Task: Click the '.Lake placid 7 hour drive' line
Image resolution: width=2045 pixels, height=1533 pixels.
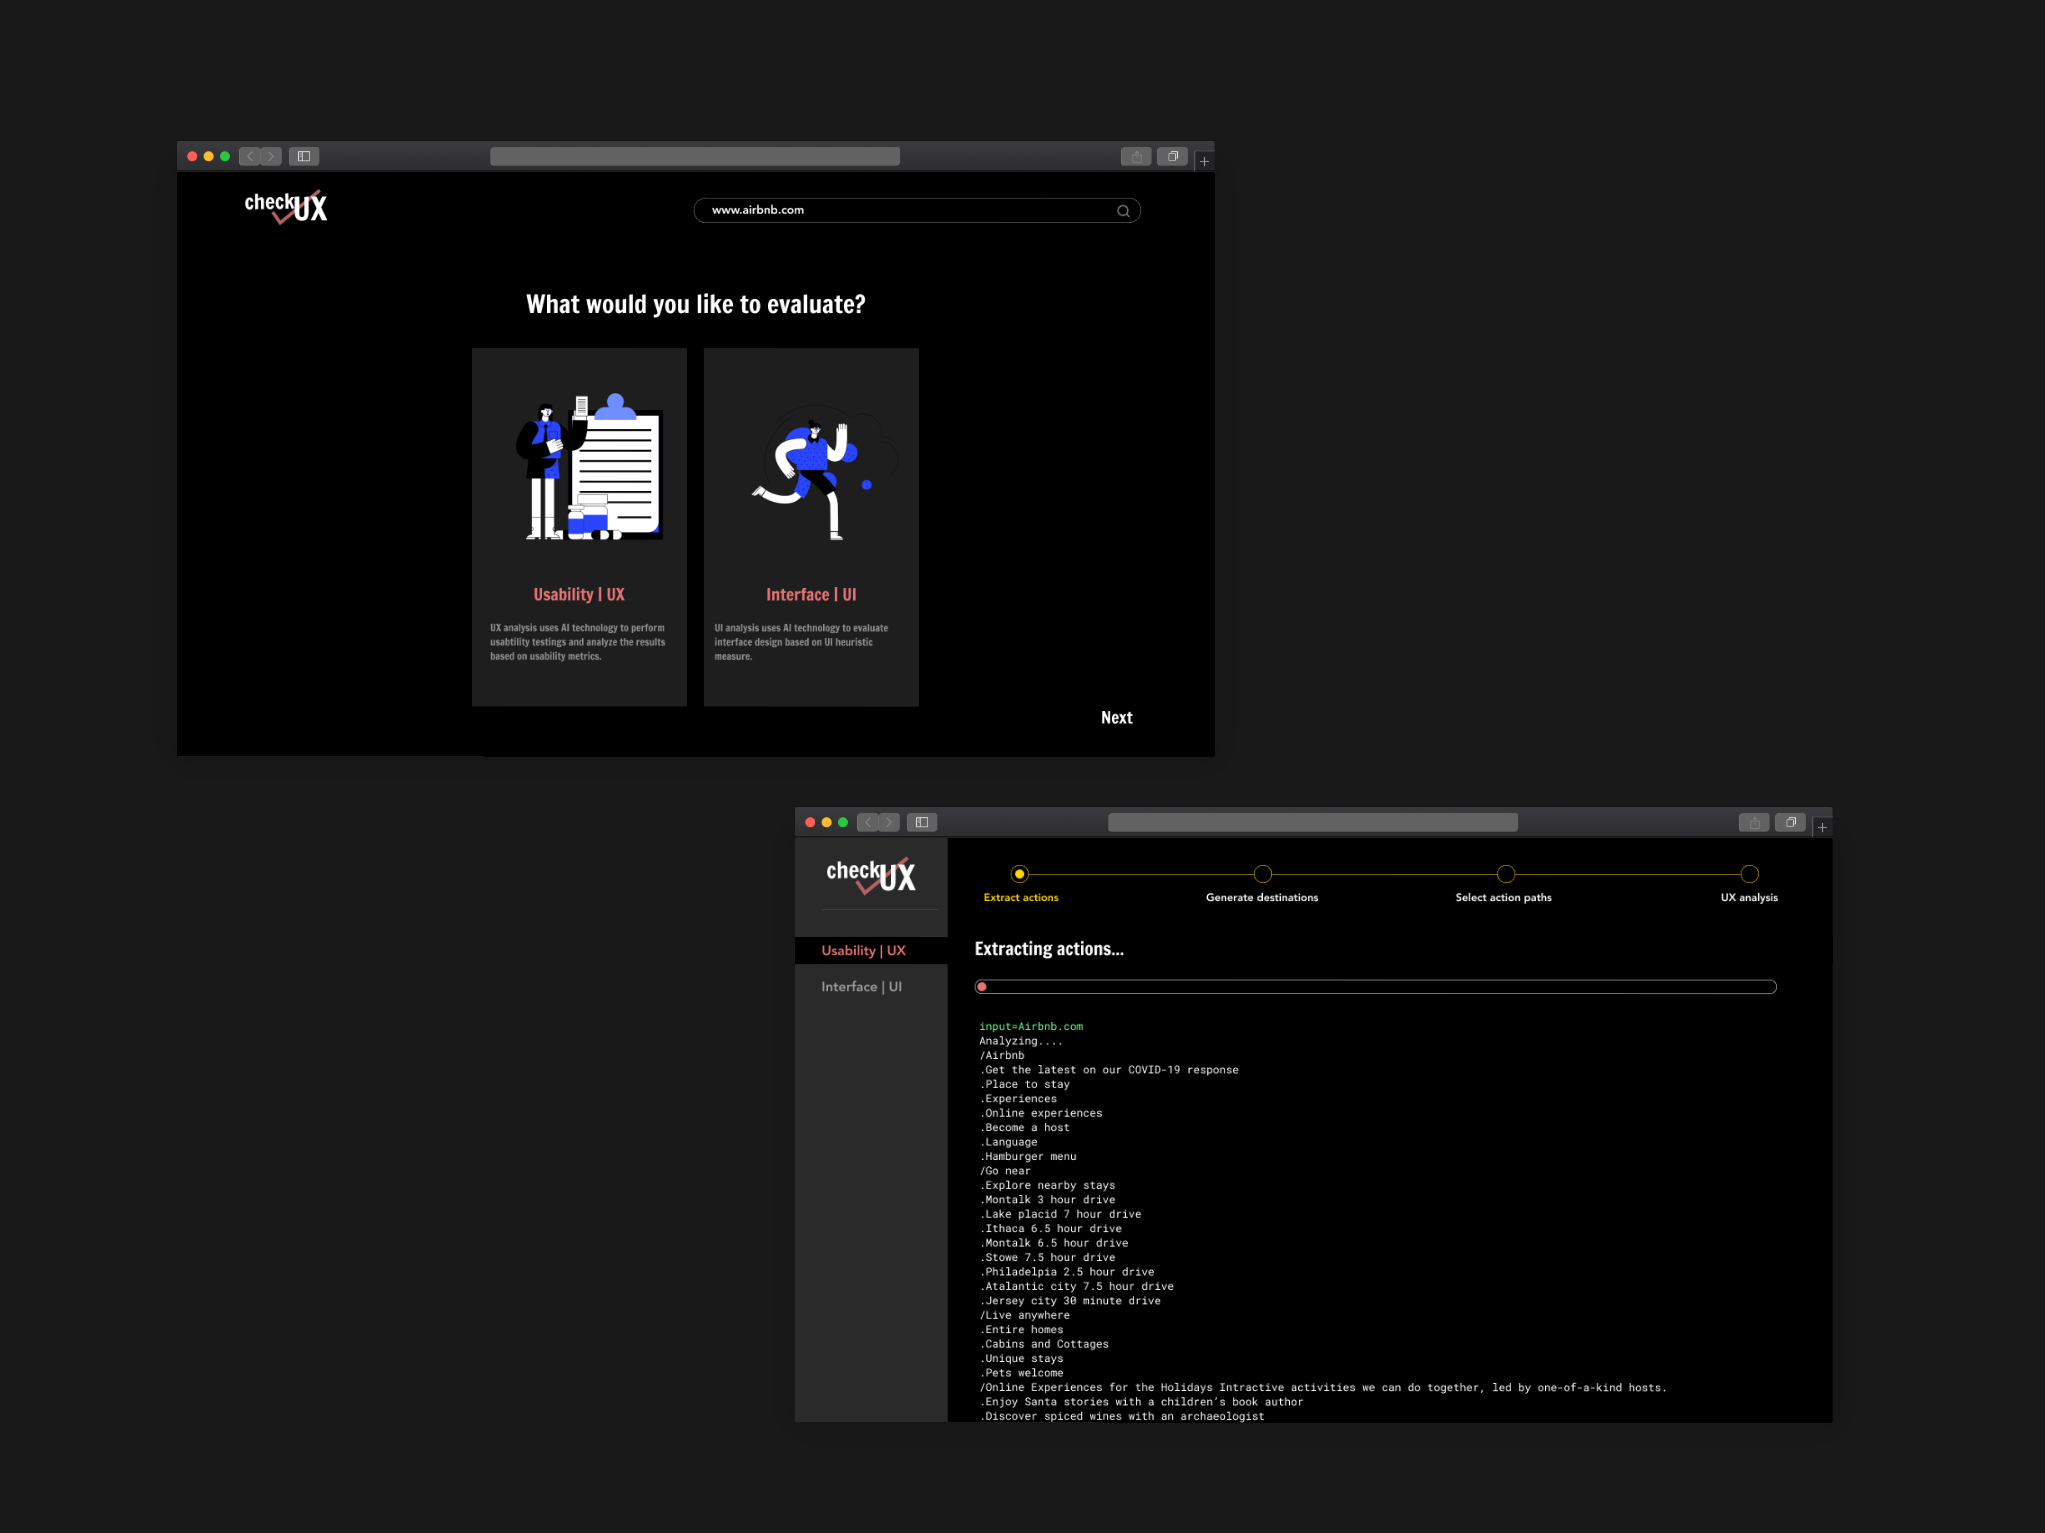Action: pos(1060,1215)
